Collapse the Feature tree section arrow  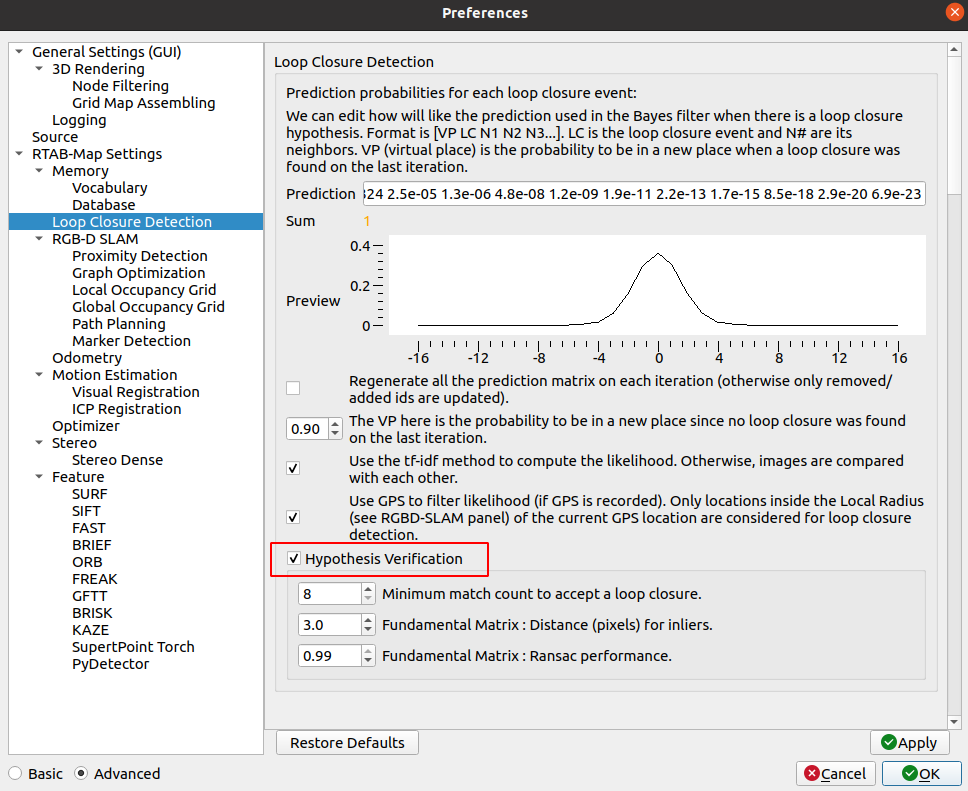[39, 477]
